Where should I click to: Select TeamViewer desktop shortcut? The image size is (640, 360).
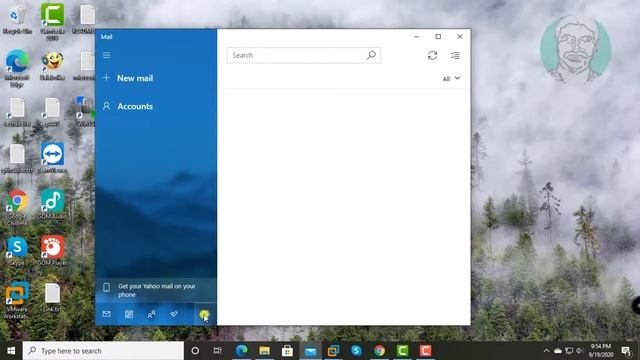(52, 158)
